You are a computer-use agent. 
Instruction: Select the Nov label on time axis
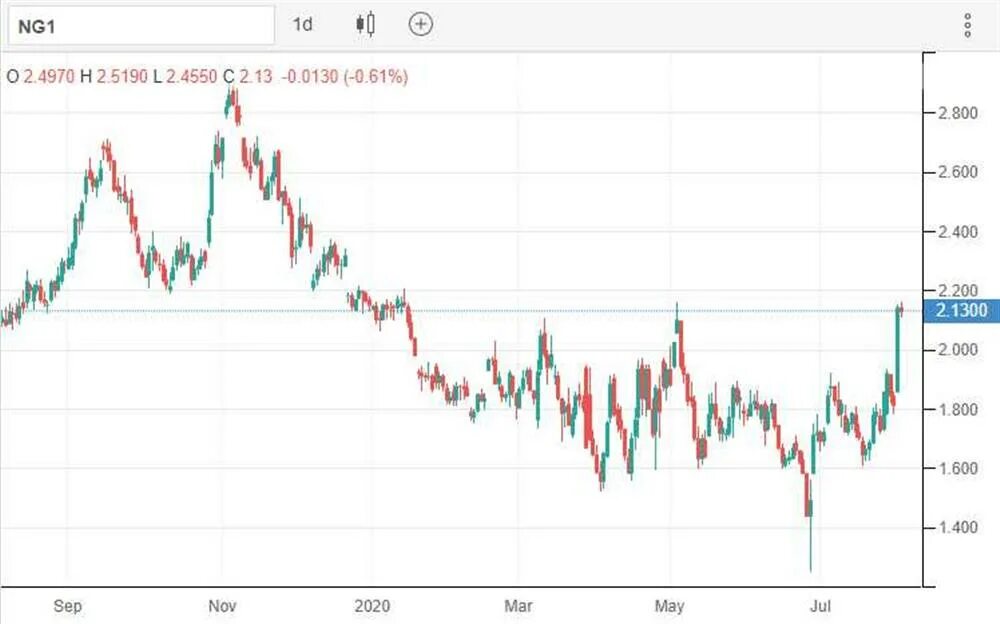click(222, 605)
